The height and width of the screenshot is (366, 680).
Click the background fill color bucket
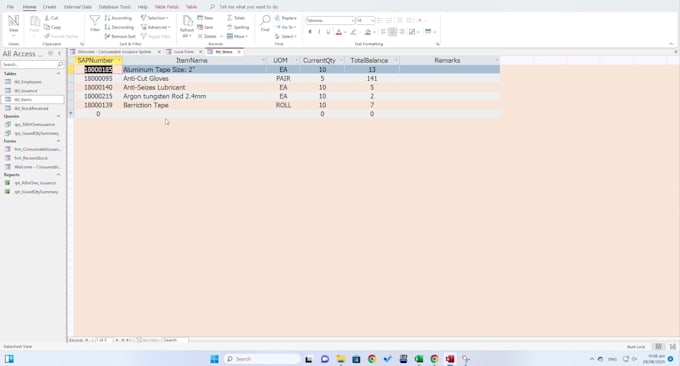tap(368, 32)
